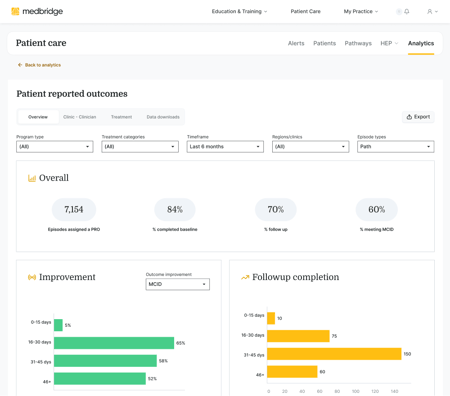Click the green 65% improvement bar
This screenshot has width=450, height=396.
coord(114,343)
